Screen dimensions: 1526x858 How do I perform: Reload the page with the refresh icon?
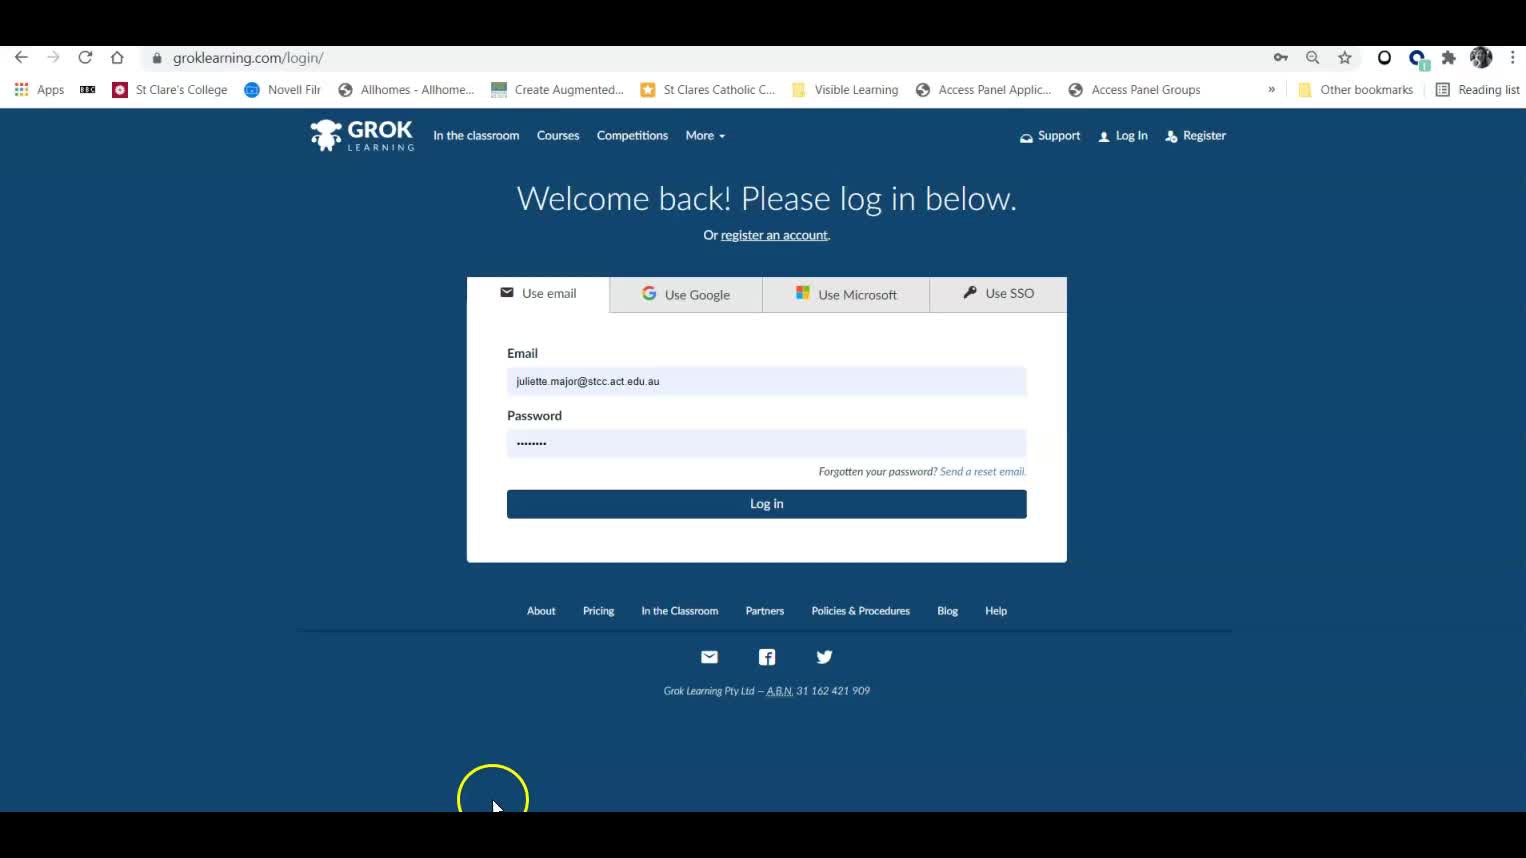(x=84, y=57)
